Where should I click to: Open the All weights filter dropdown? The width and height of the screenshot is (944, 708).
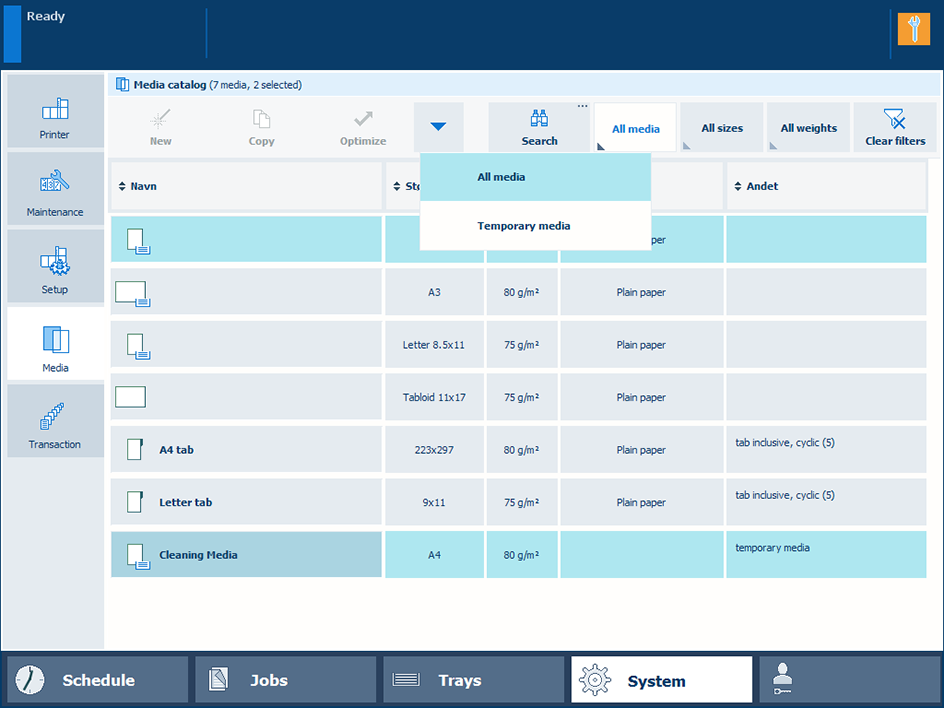point(808,128)
